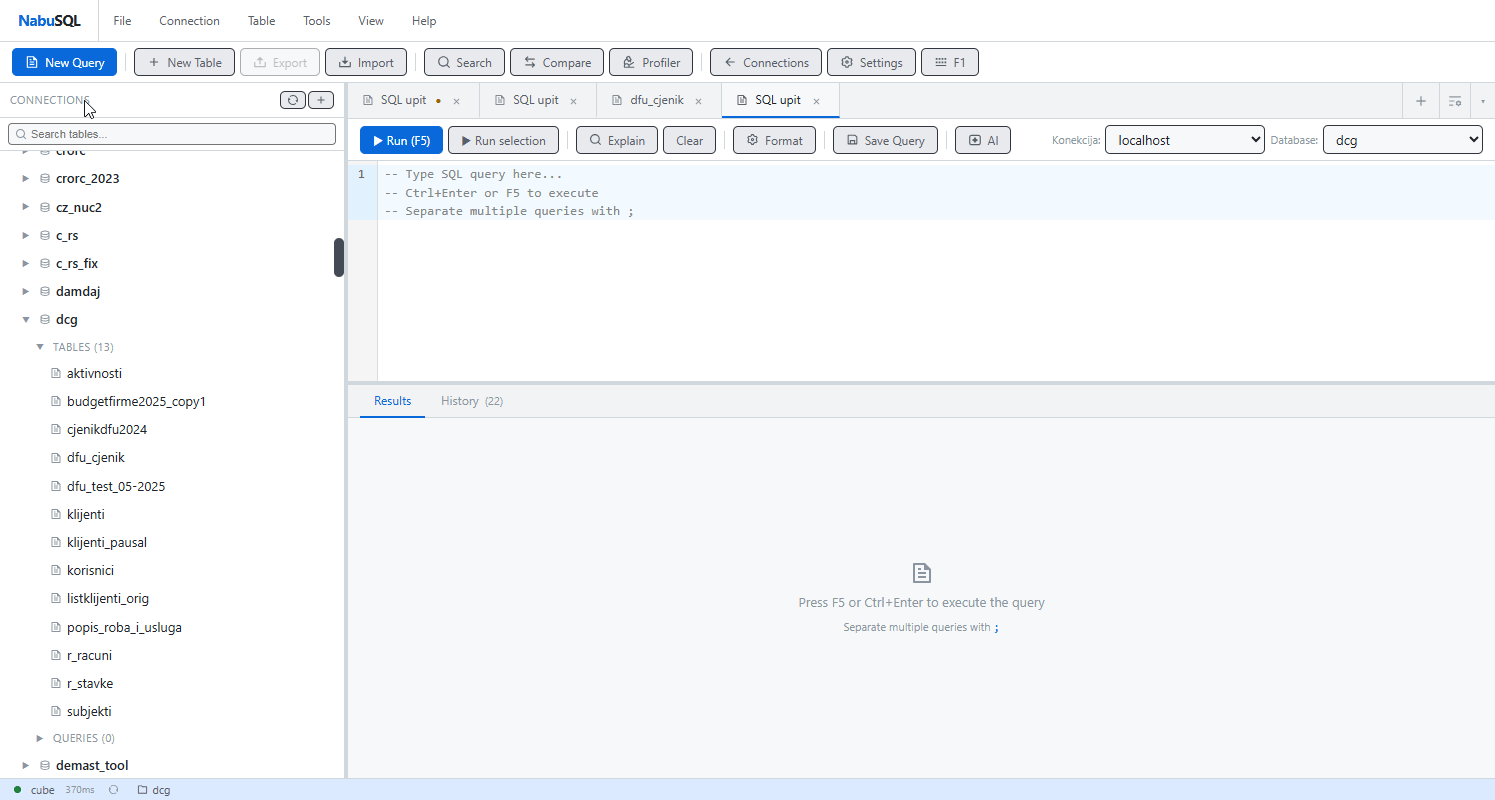
Task: Close the first SQL upit tab
Action: pyautogui.click(x=456, y=101)
